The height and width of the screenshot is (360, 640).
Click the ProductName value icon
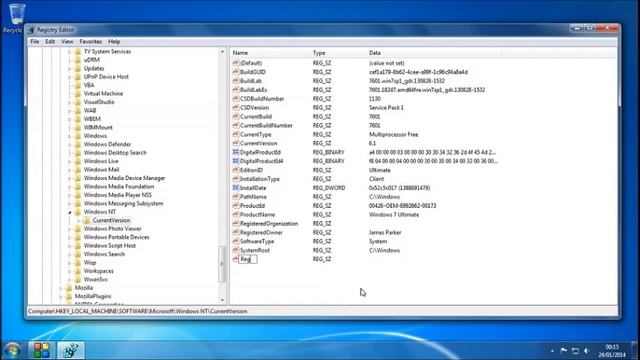coord(236,215)
